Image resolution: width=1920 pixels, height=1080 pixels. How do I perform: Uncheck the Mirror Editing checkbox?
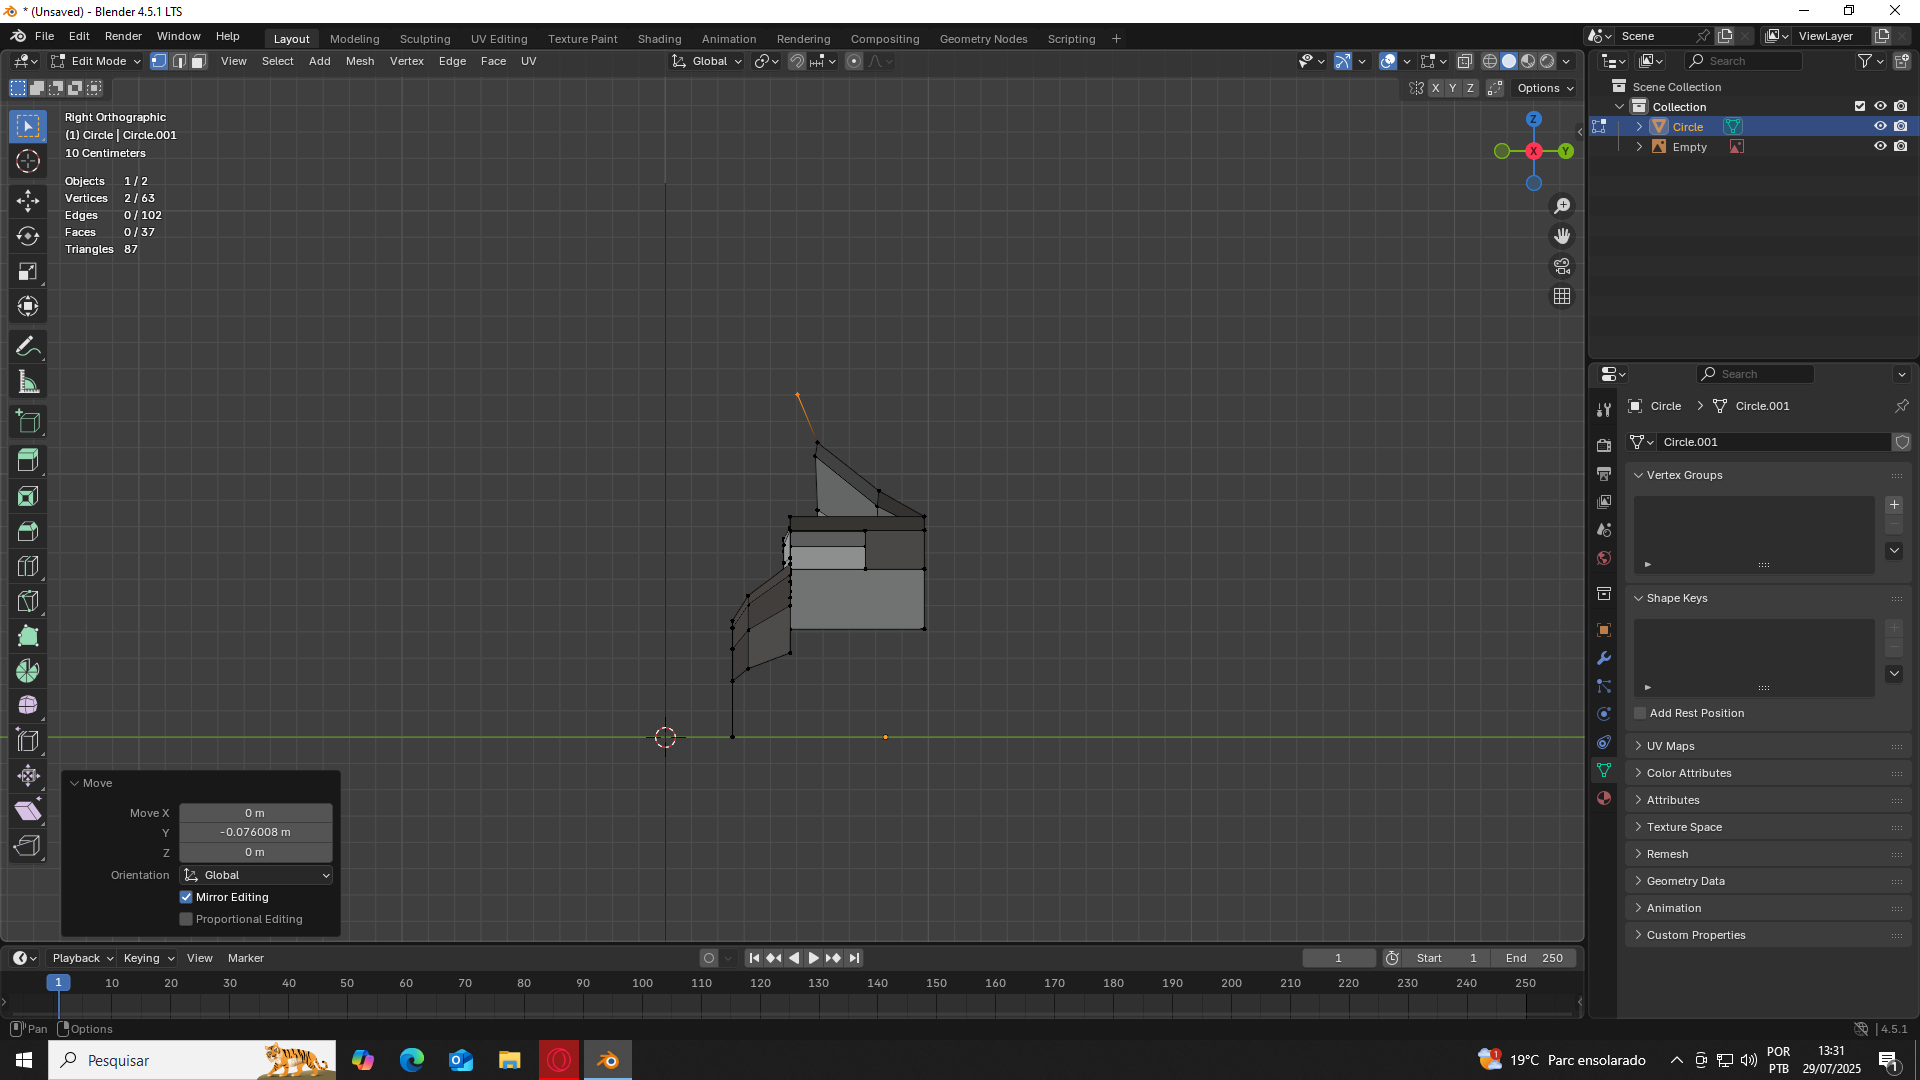coord(186,897)
